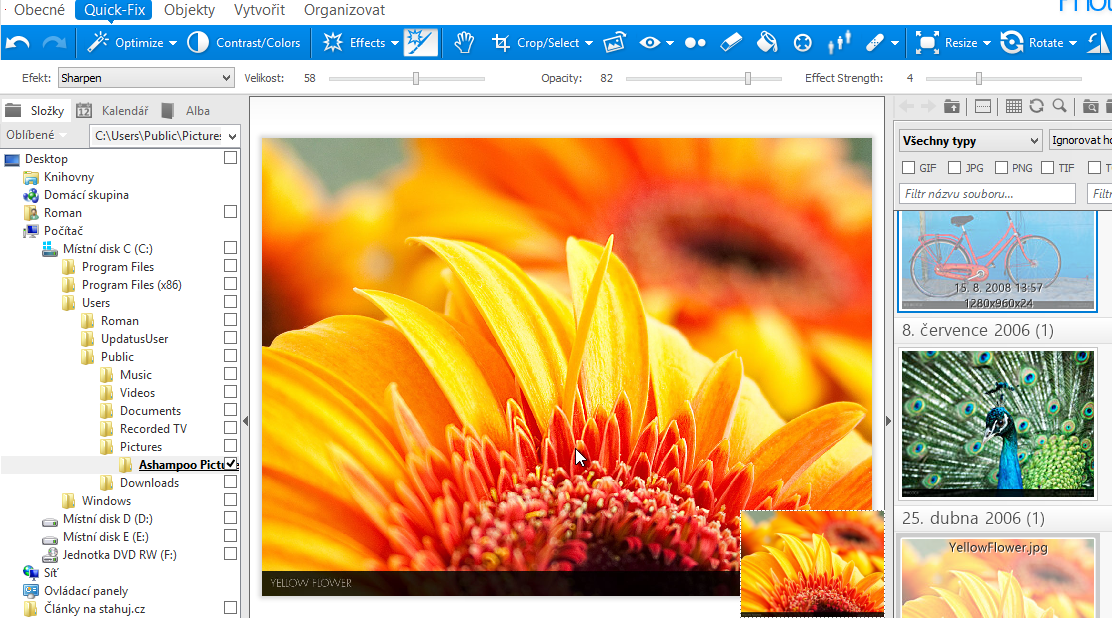
Task: Click the circular target tool icon
Action: (802, 43)
